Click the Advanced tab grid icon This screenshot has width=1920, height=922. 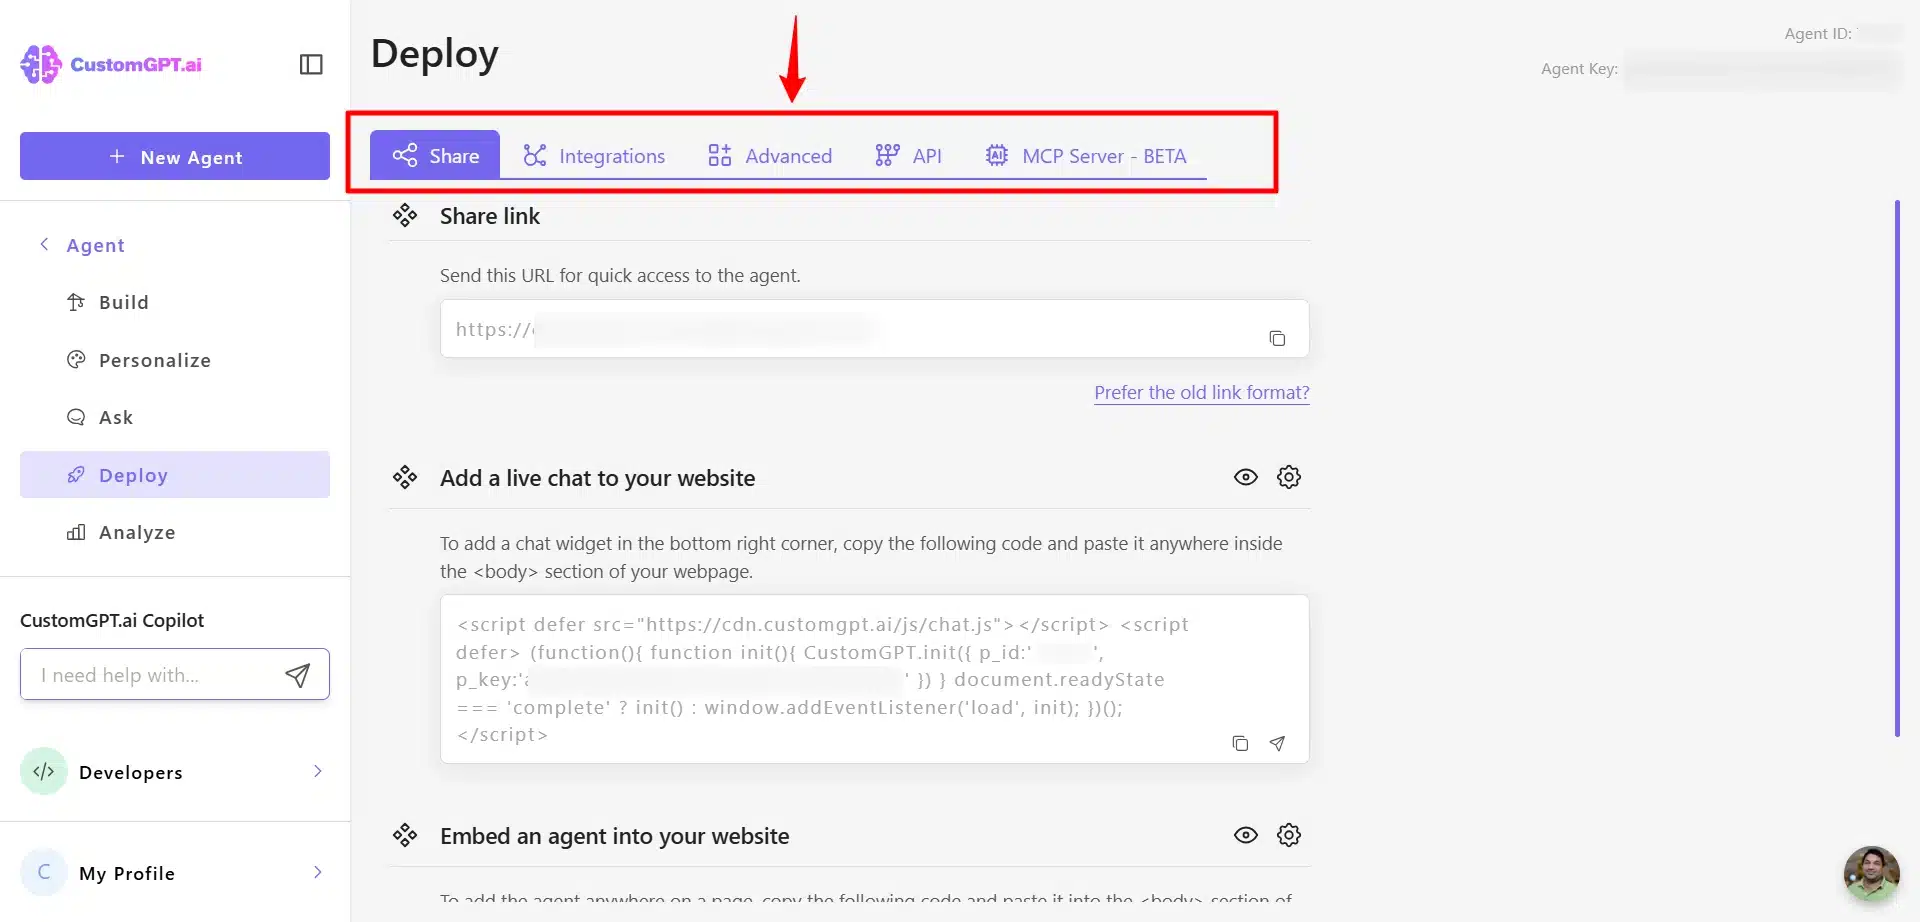point(720,155)
